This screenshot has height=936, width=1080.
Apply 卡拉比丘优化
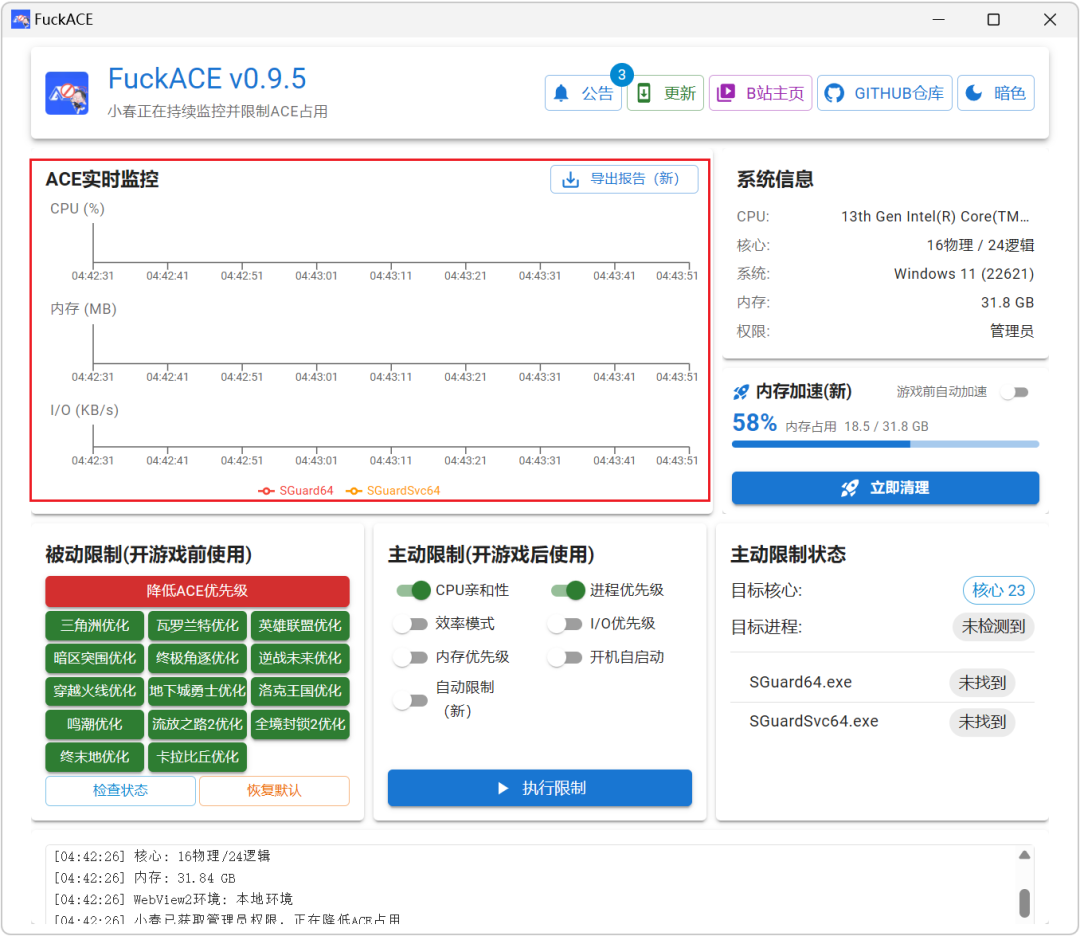click(x=197, y=757)
